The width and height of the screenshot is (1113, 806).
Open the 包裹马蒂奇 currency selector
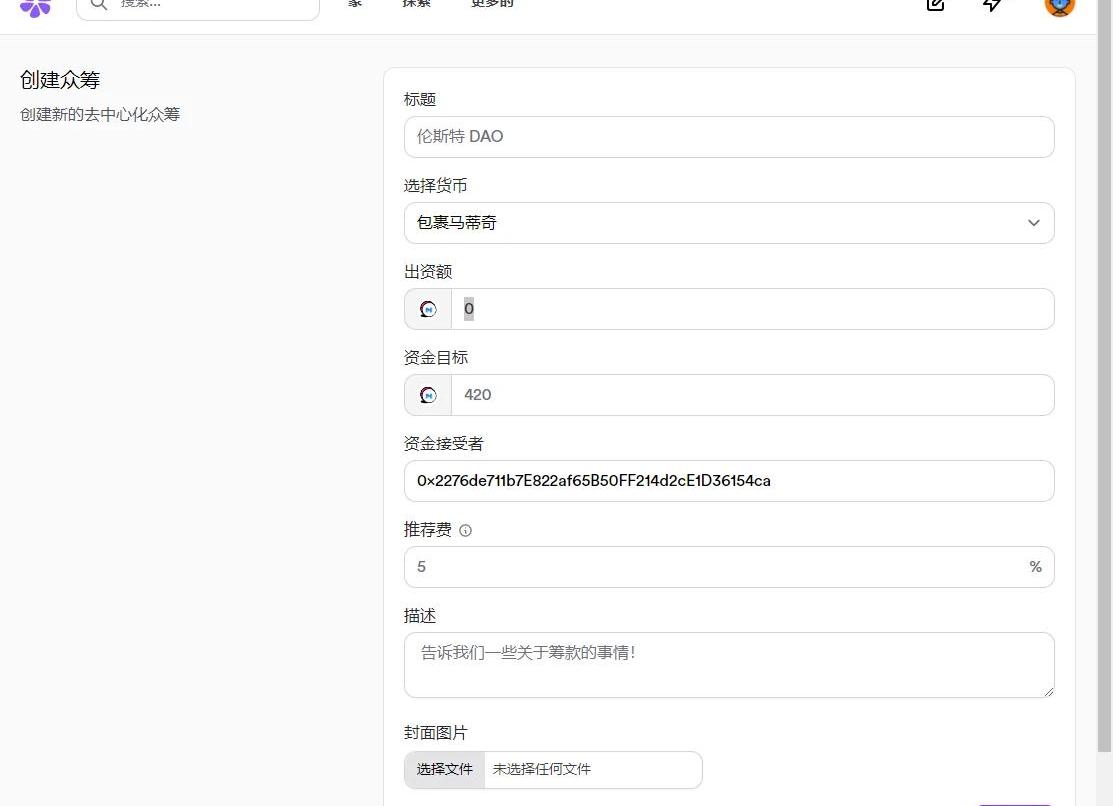tap(700, 223)
